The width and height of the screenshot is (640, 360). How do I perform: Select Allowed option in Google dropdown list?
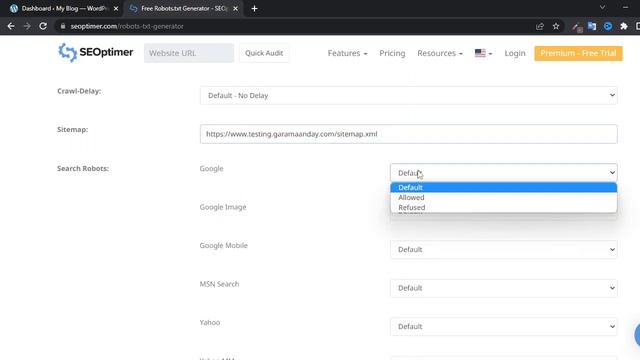pos(504,198)
